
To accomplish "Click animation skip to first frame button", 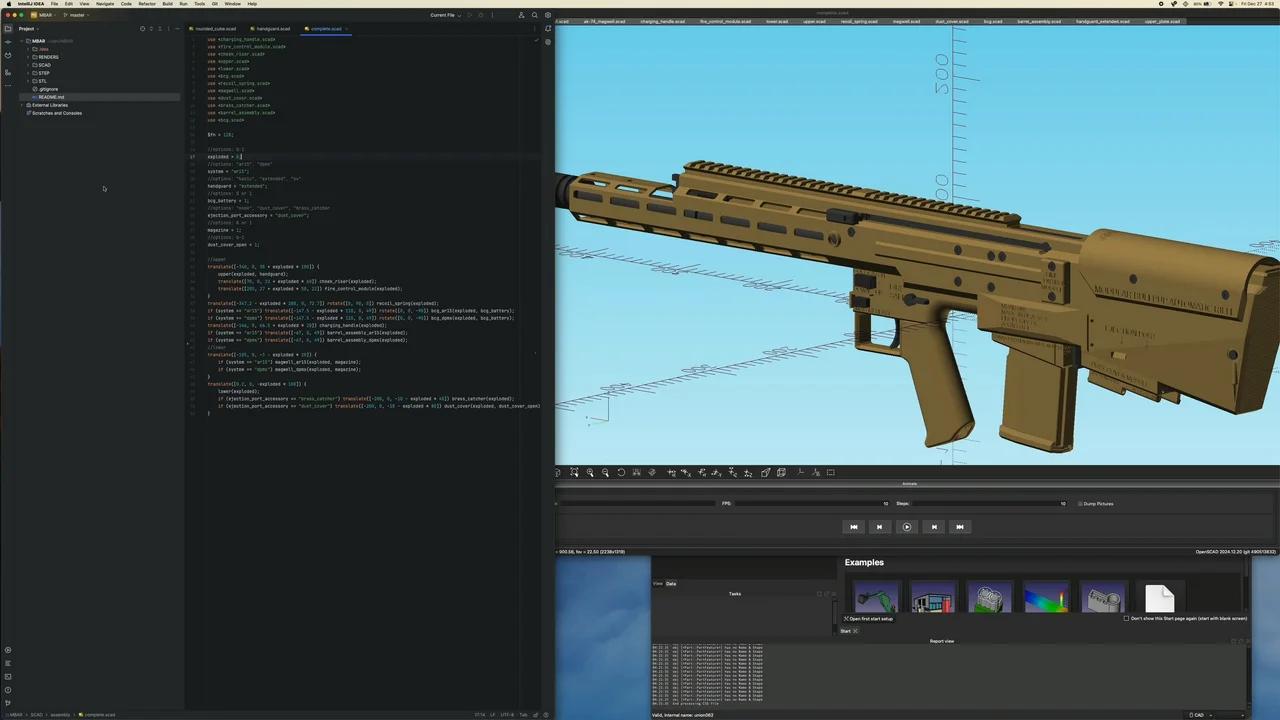I will tap(853, 527).
